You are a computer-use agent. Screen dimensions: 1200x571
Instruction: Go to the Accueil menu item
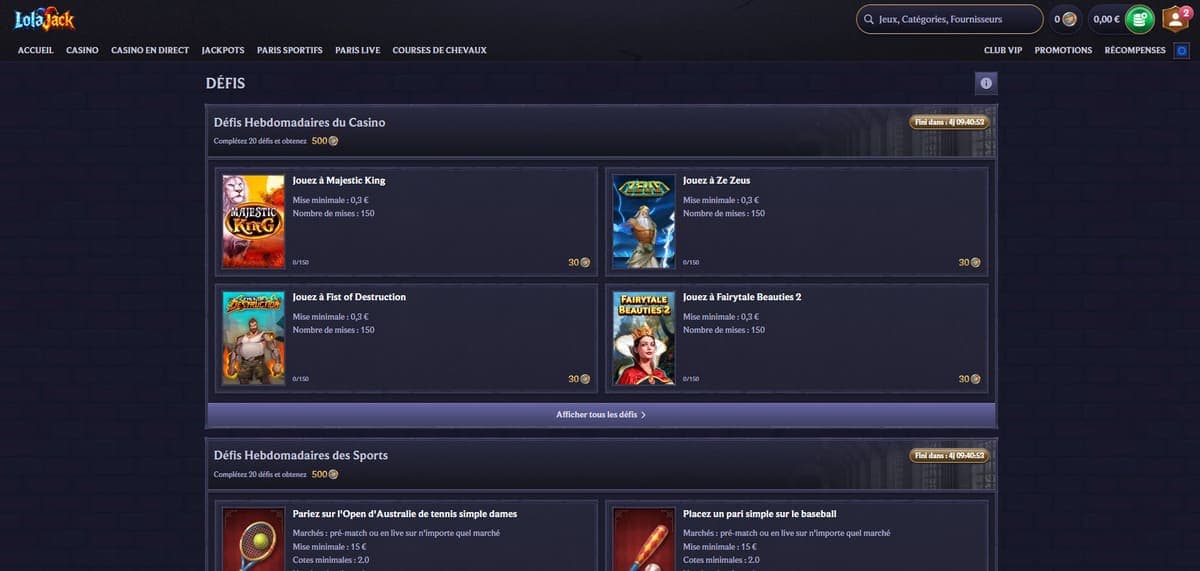coord(36,50)
